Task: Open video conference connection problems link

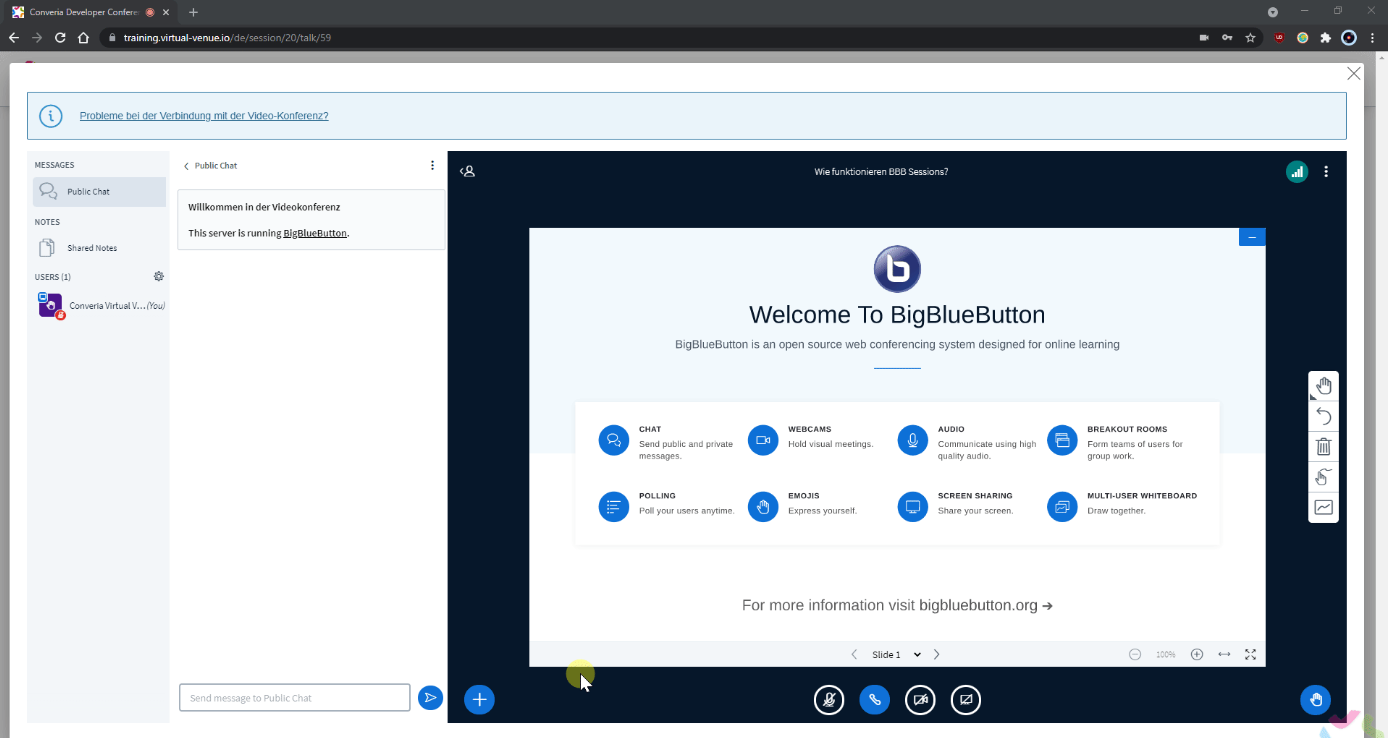Action: pyautogui.click(x=204, y=116)
